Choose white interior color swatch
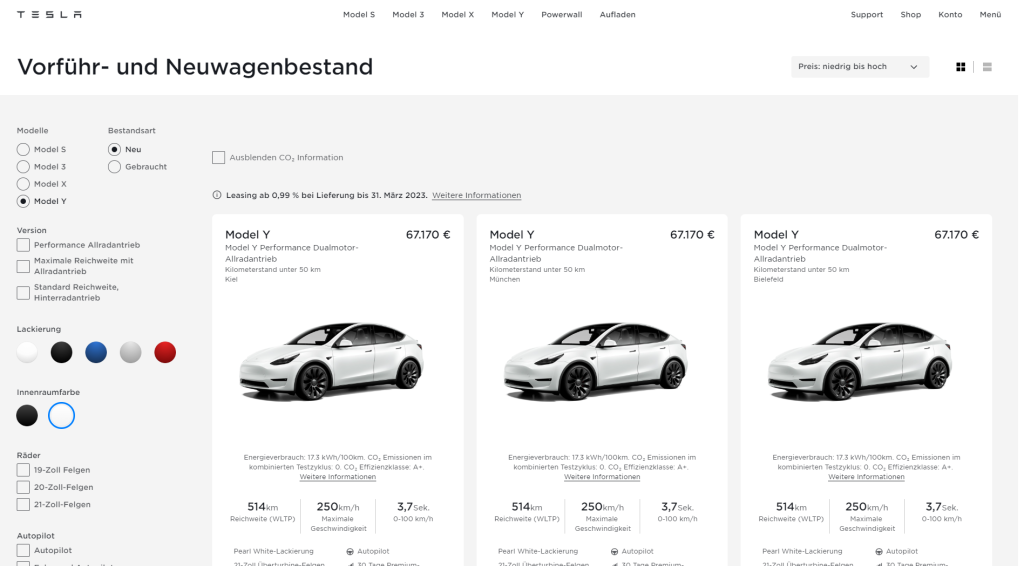 [x=61, y=416]
